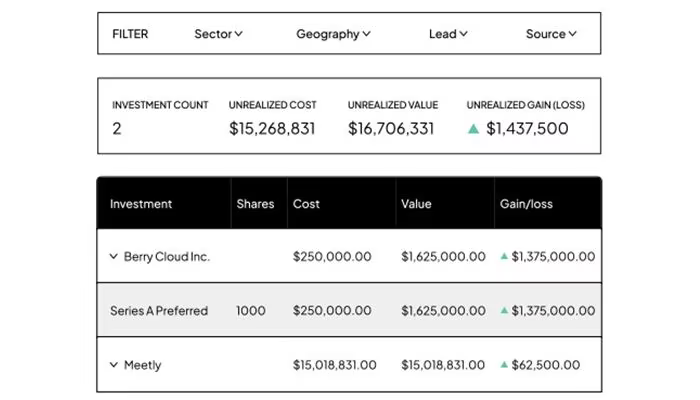Open the Geography filter dropdown
The height and width of the screenshot is (400, 700).
click(x=333, y=34)
